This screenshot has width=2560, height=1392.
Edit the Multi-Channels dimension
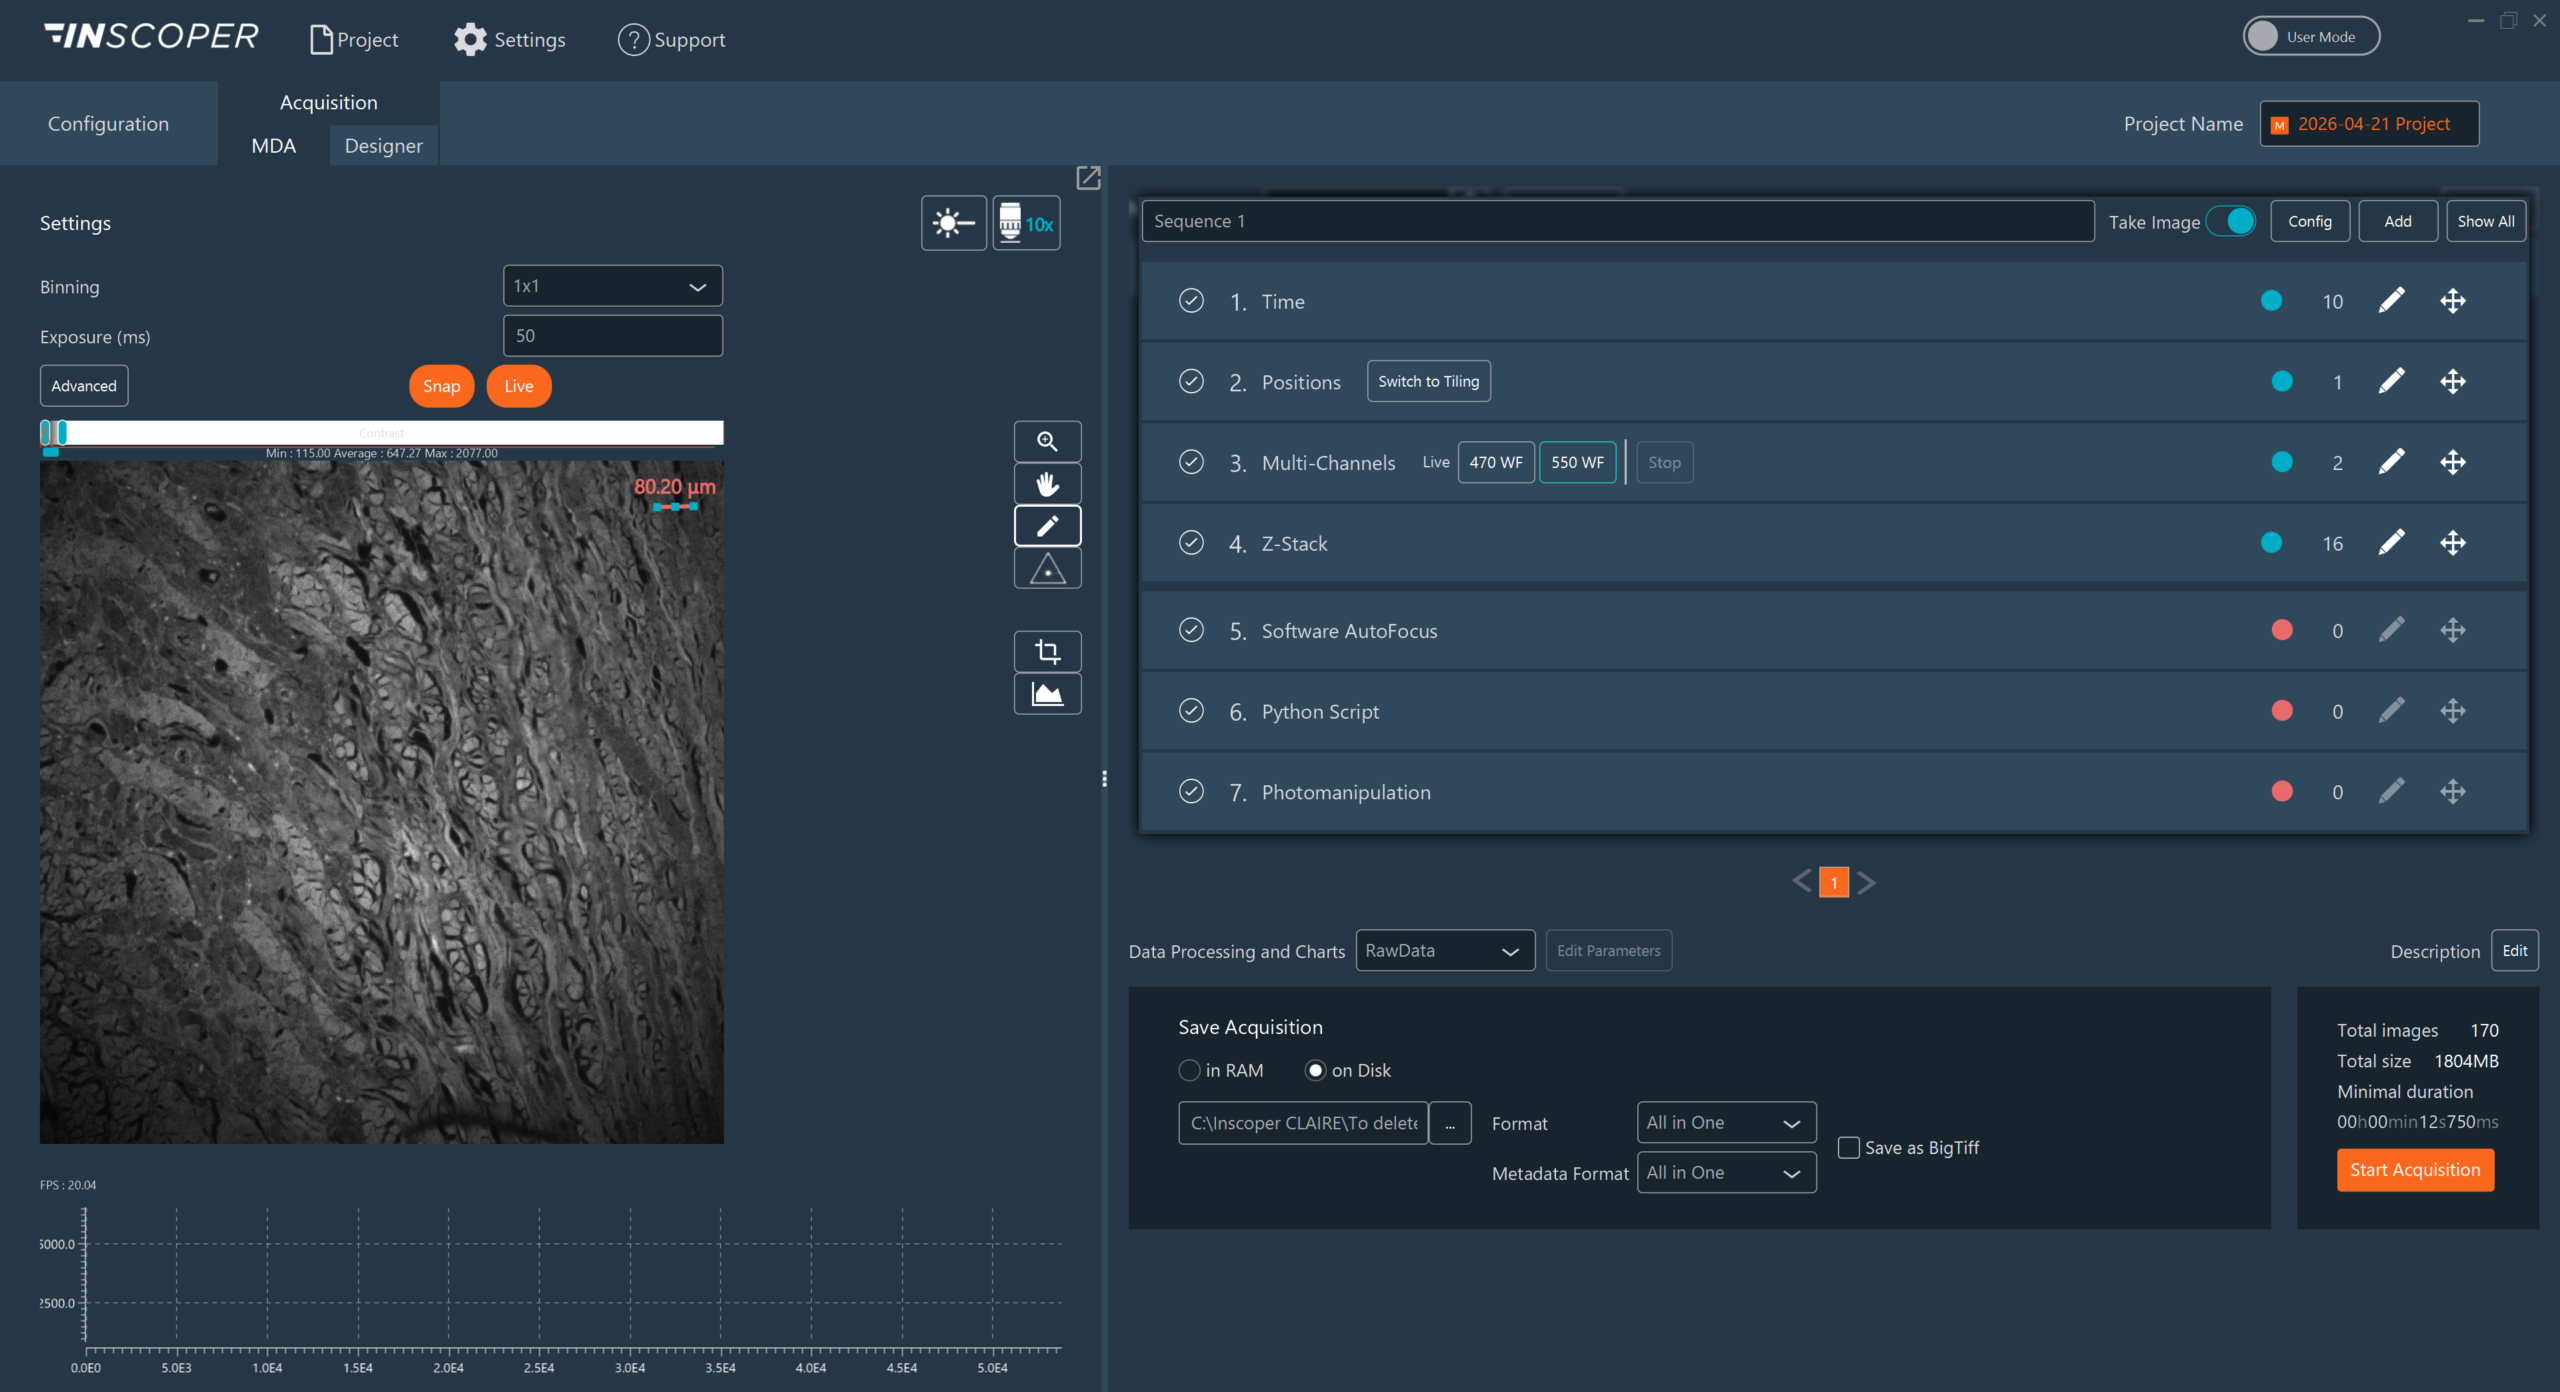coord(2391,462)
